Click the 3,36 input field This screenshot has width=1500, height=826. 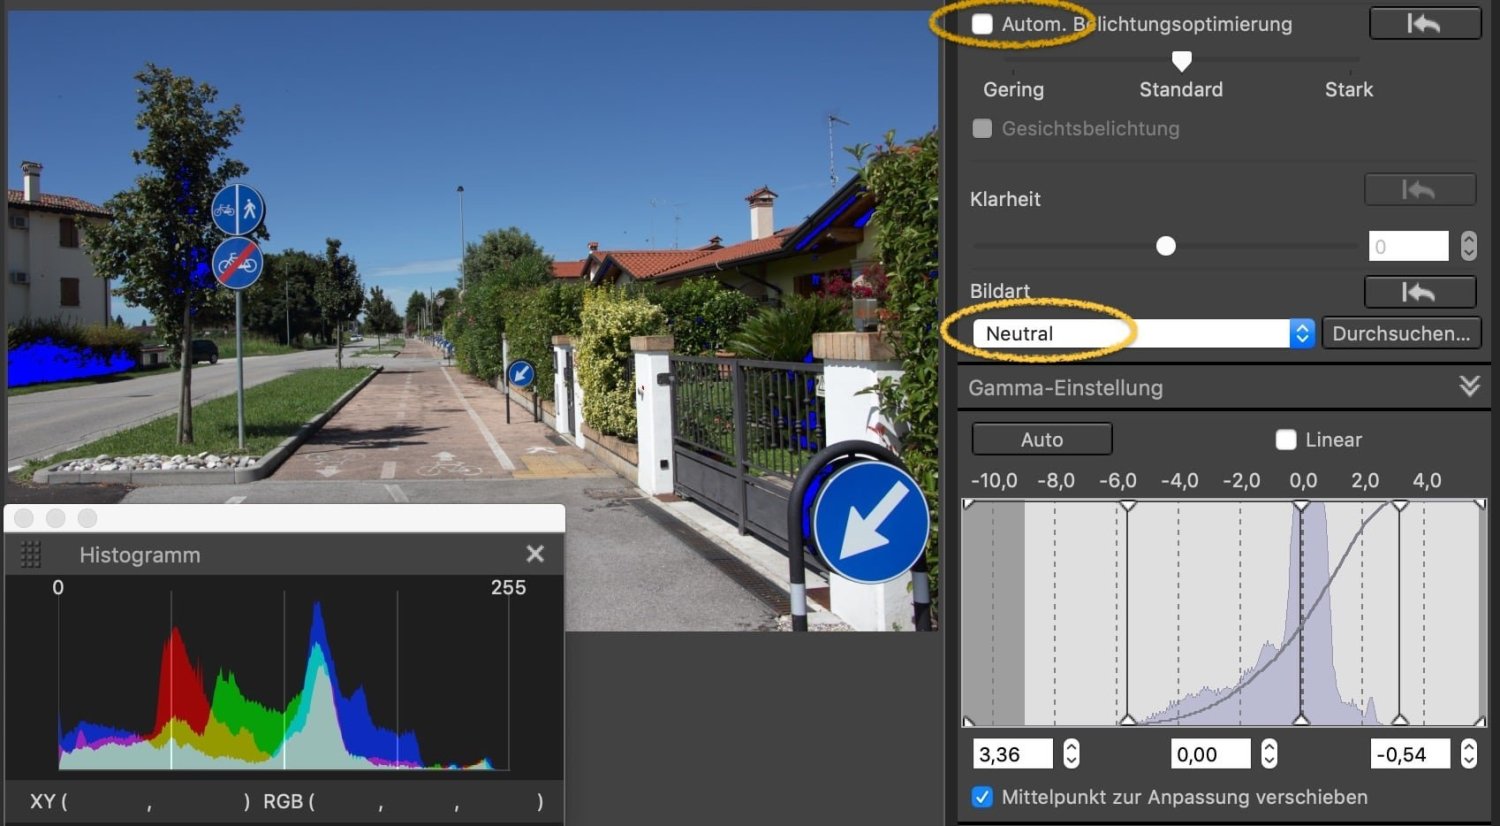[1012, 754]
